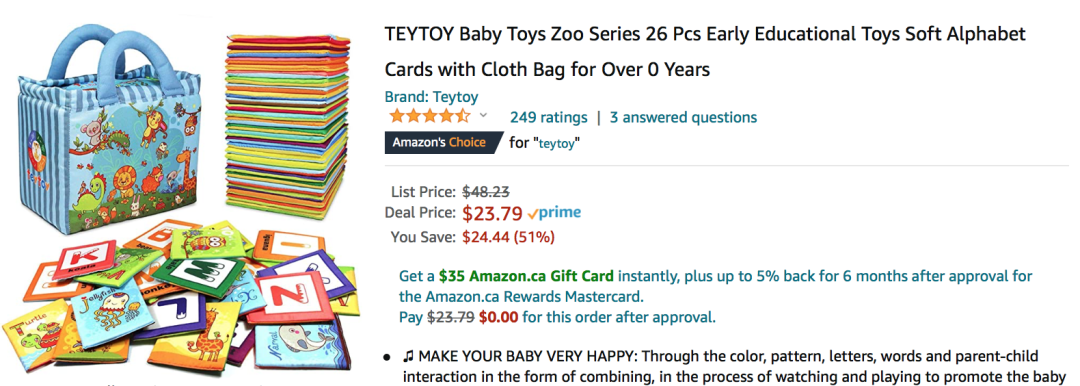Click the Prime logo icon

(x=554, y=213)
